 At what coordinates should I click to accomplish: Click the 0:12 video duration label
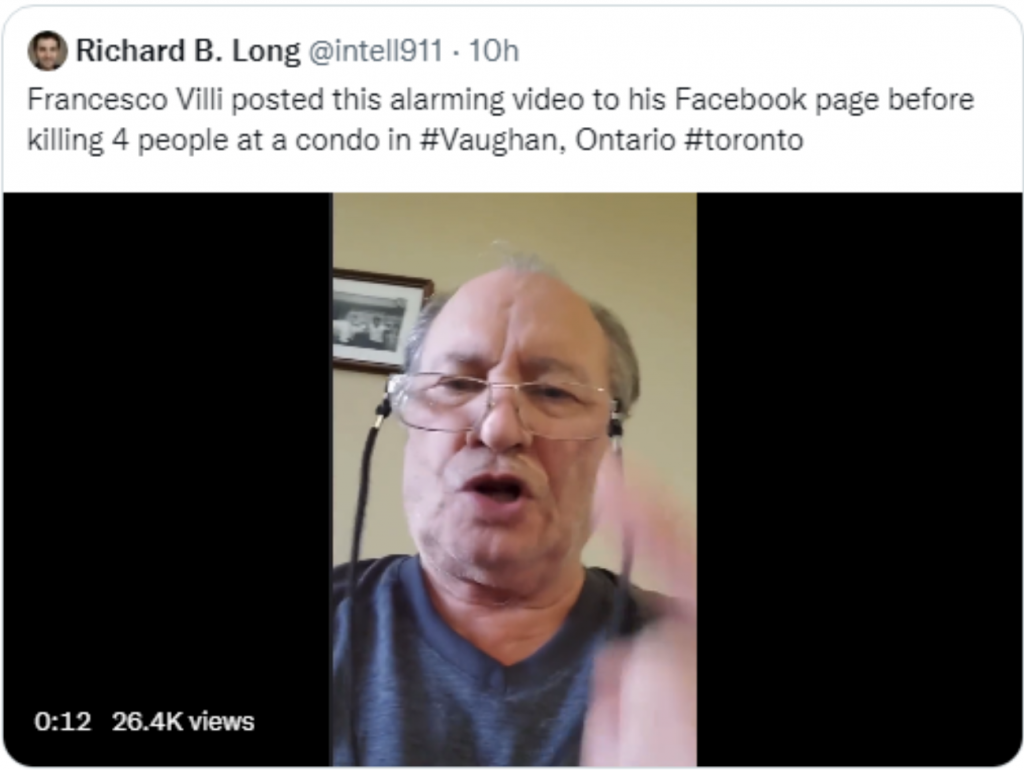point(63,722)
